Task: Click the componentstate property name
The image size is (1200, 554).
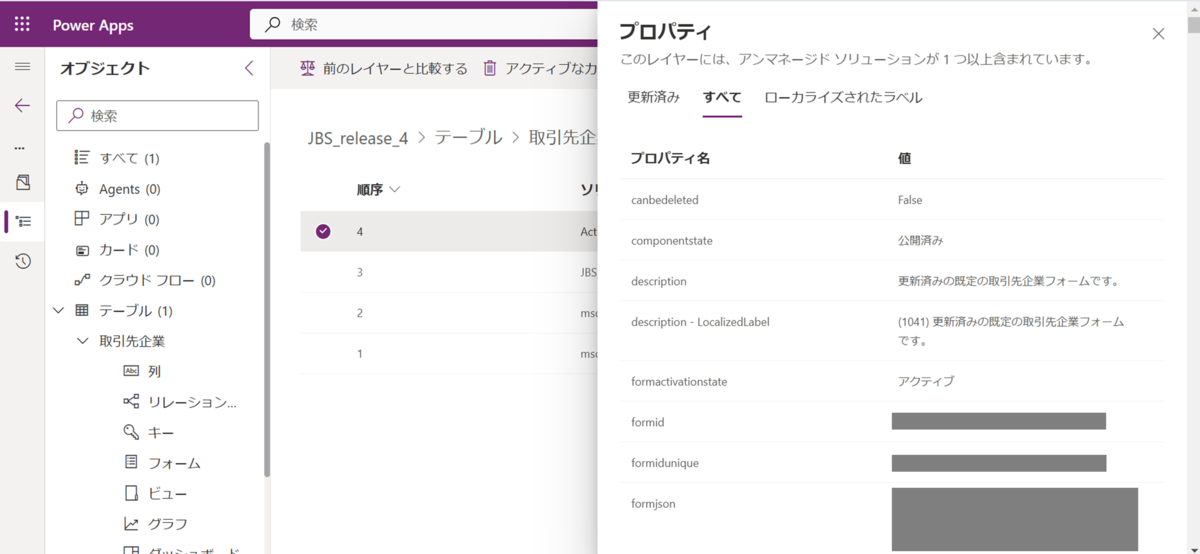Action: pyautogui.click(x=671, y=241)
